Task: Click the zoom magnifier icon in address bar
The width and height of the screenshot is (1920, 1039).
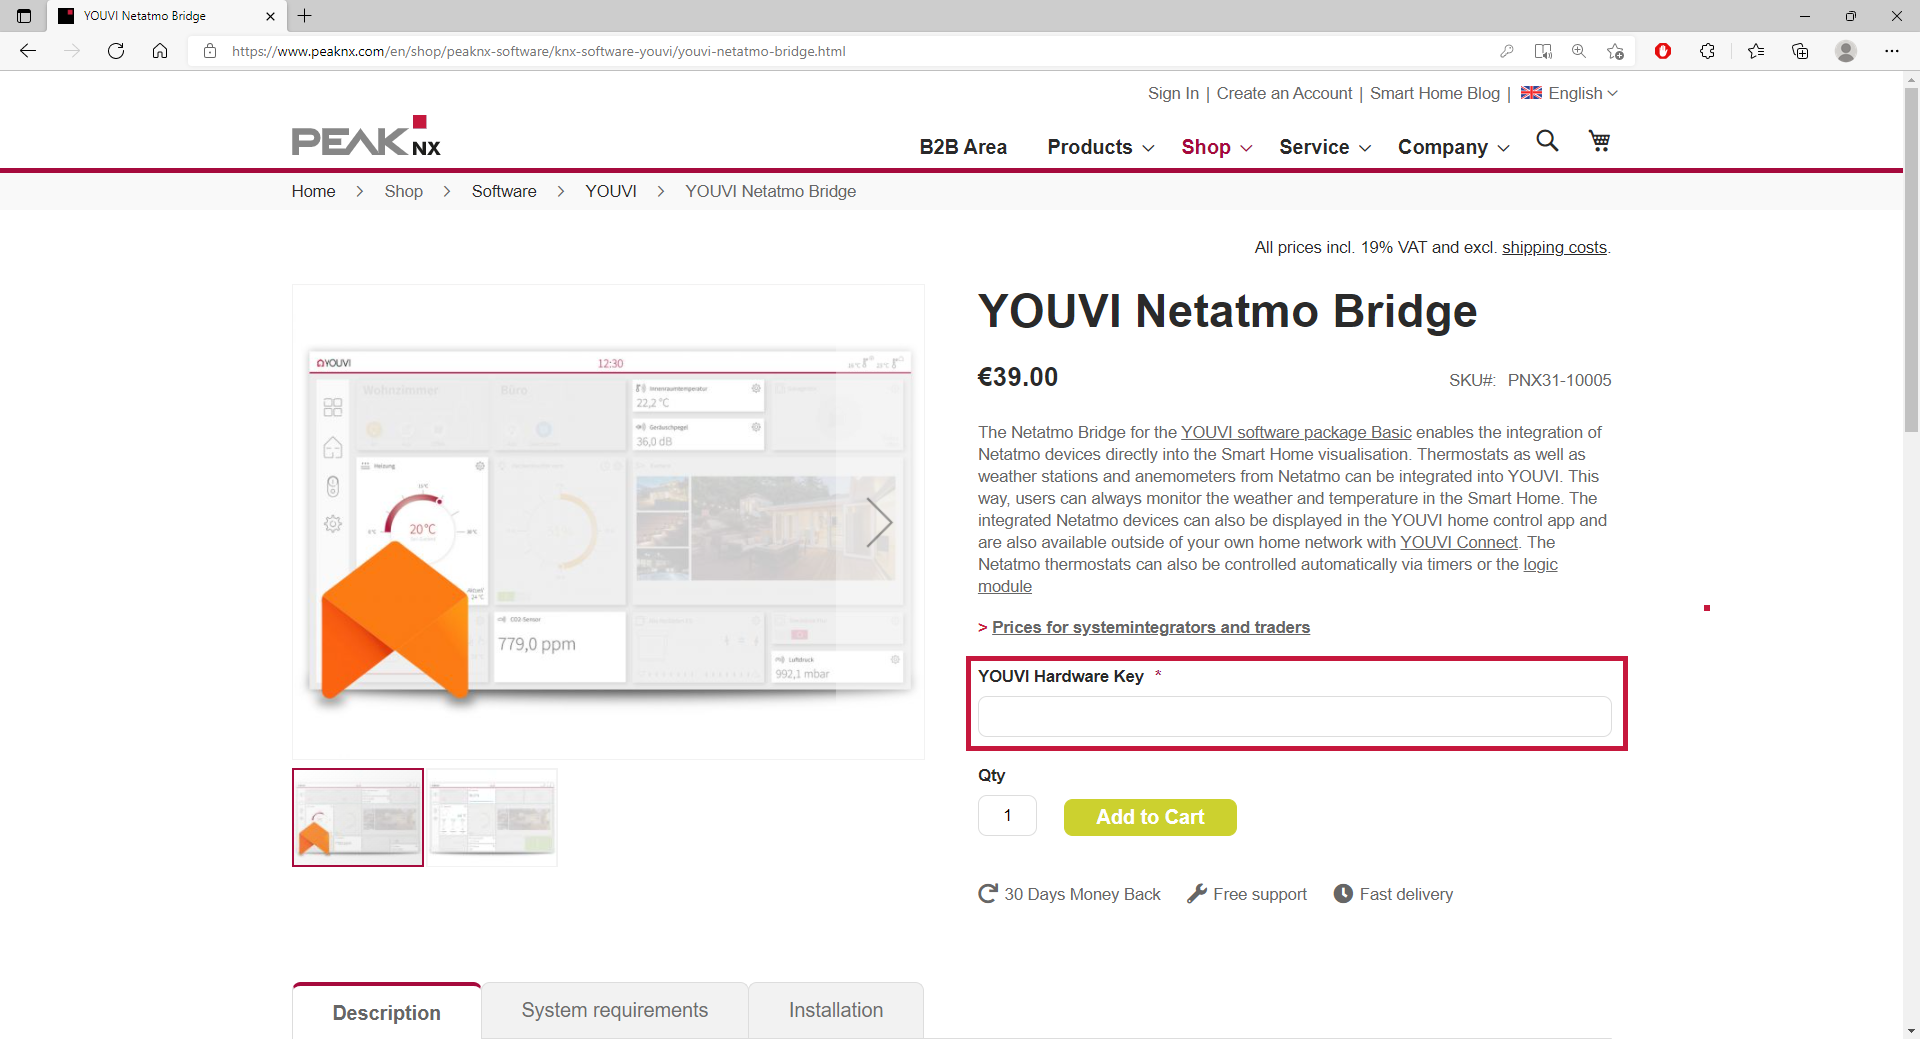Action: [1579, 51]
